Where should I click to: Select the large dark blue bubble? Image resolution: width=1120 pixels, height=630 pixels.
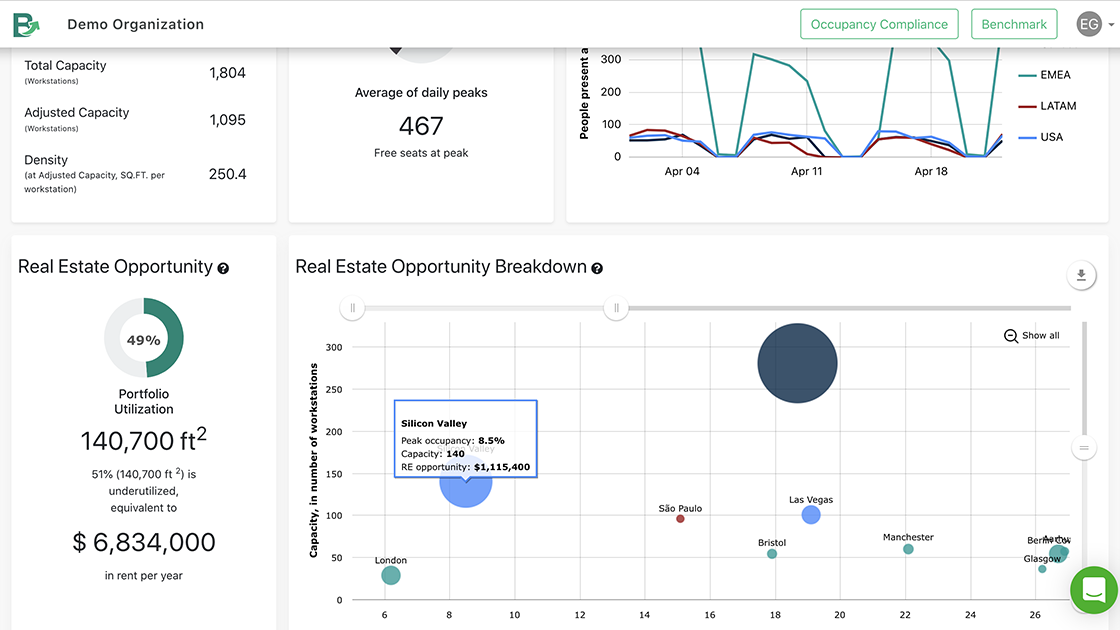pyautogui.click(x=797, y=363)
